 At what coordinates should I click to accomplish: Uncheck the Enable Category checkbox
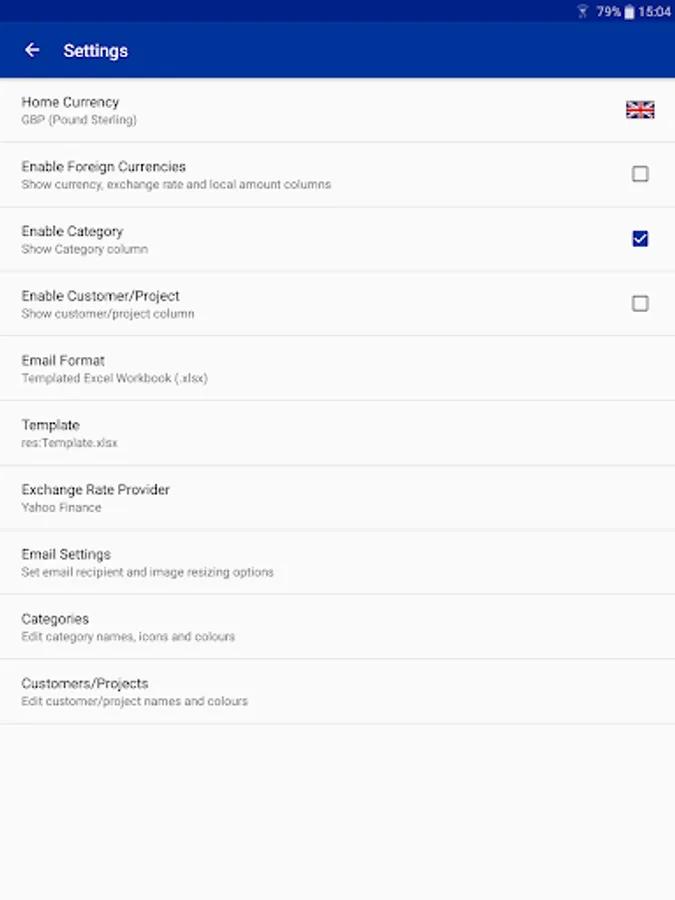tap(640, 238)
